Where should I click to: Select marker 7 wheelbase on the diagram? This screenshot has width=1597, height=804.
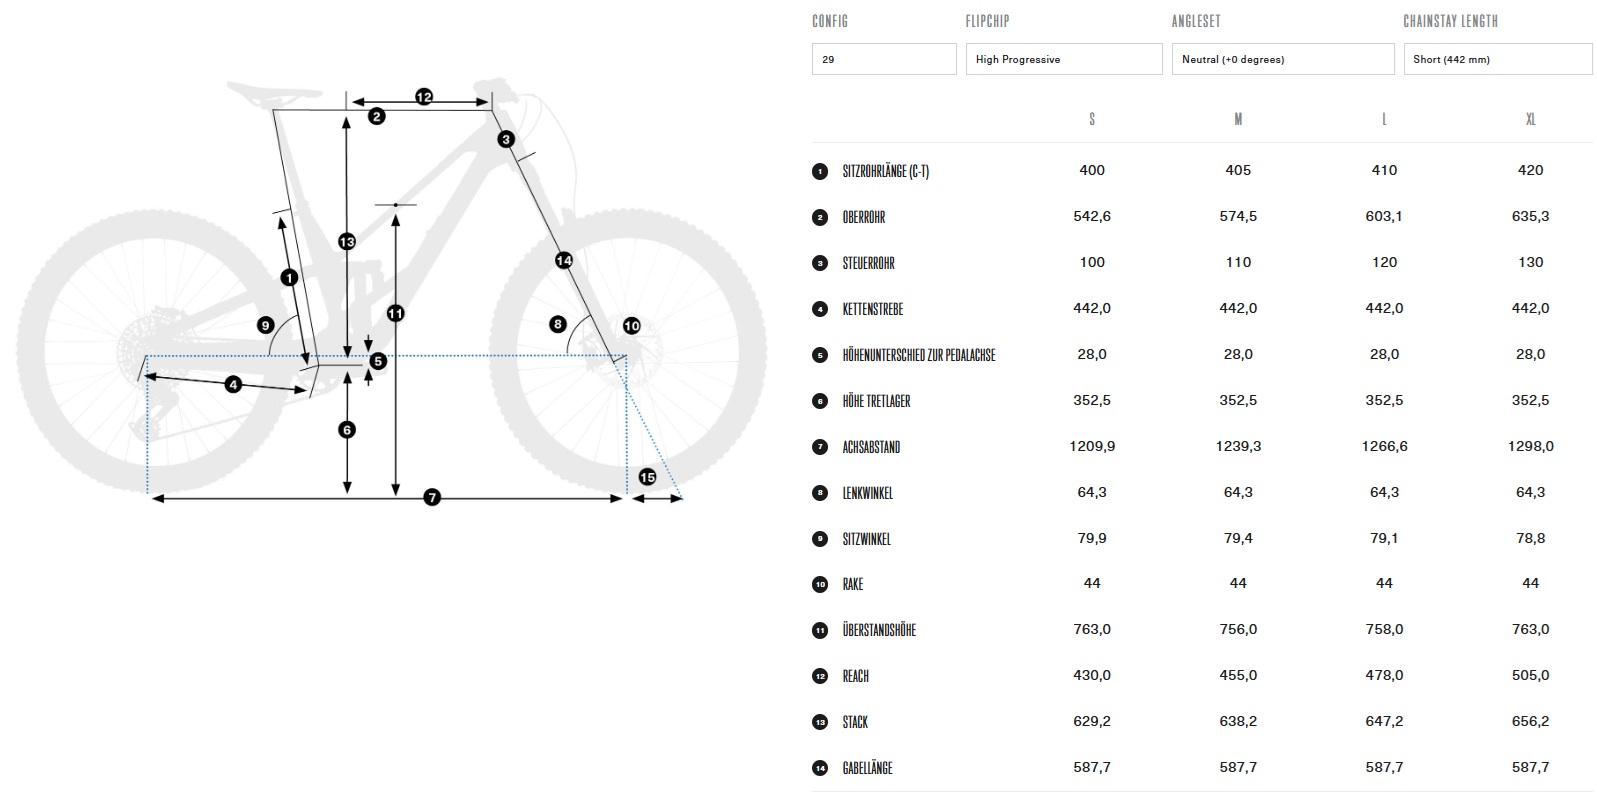pyautogui.click(x=432, y=497)
